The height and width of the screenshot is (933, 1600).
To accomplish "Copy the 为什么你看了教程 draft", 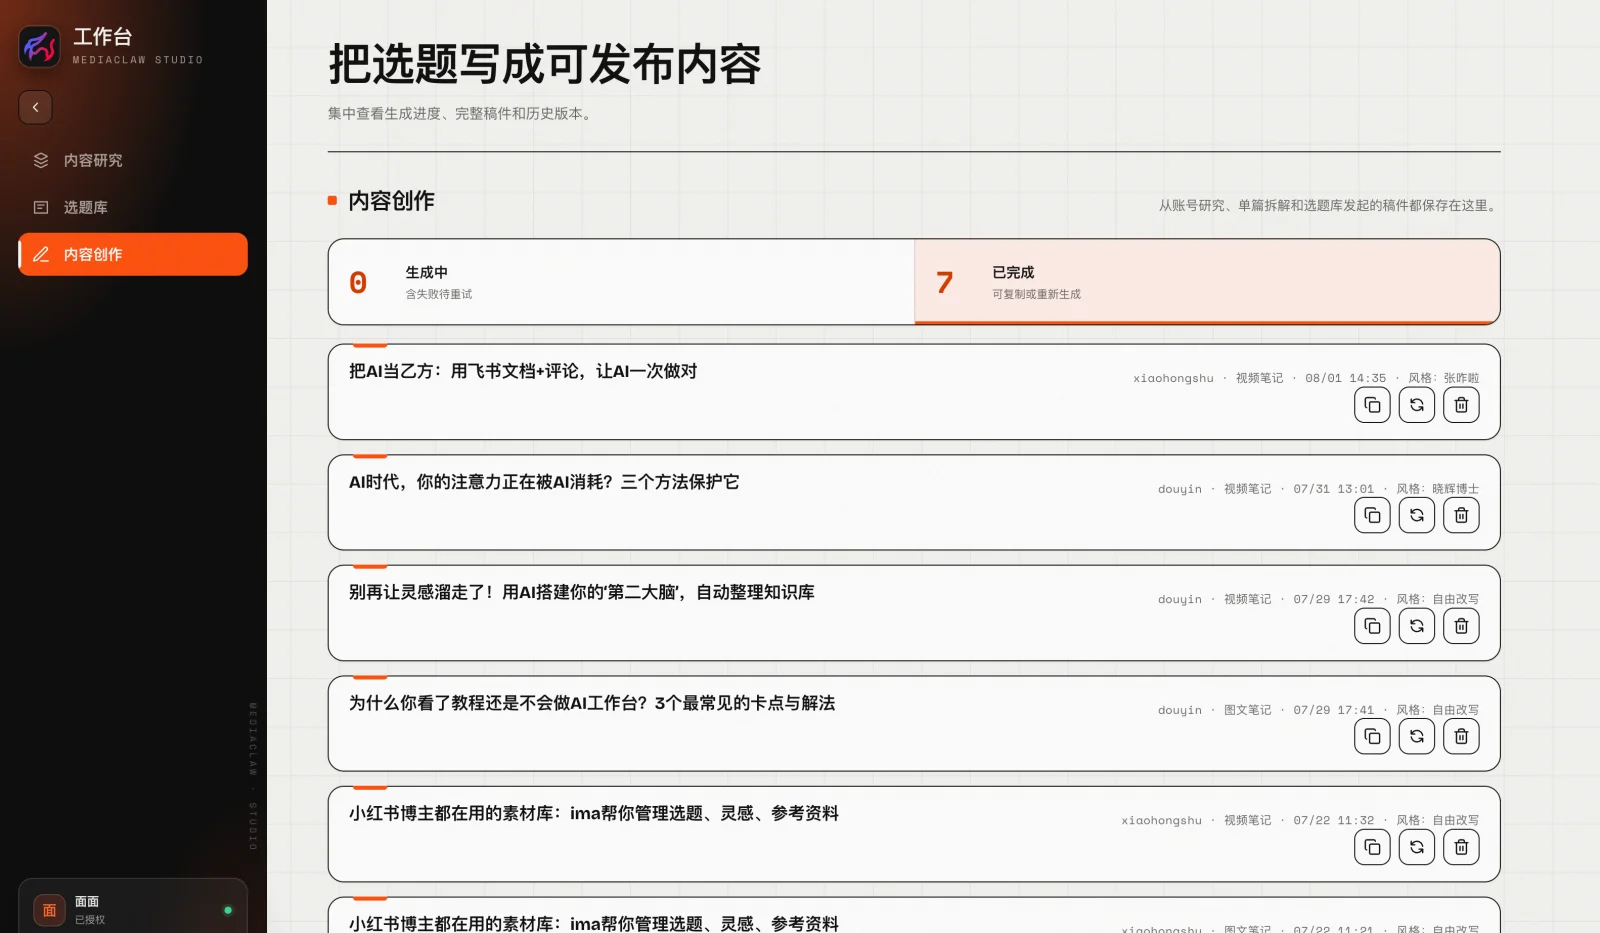I will (x=1372, y=736).
